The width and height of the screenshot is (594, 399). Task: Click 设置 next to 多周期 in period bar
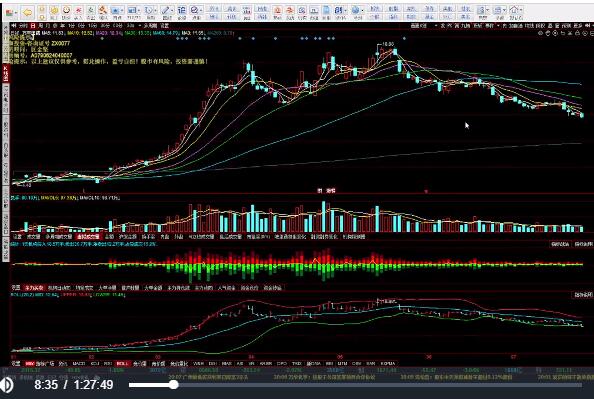[x=164, y=26]
